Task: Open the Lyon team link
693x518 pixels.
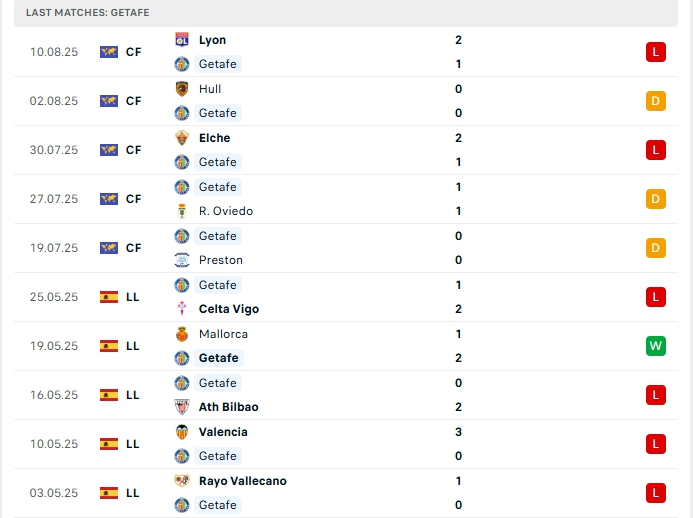Action: pyautogui.click(x=212, y=40)
